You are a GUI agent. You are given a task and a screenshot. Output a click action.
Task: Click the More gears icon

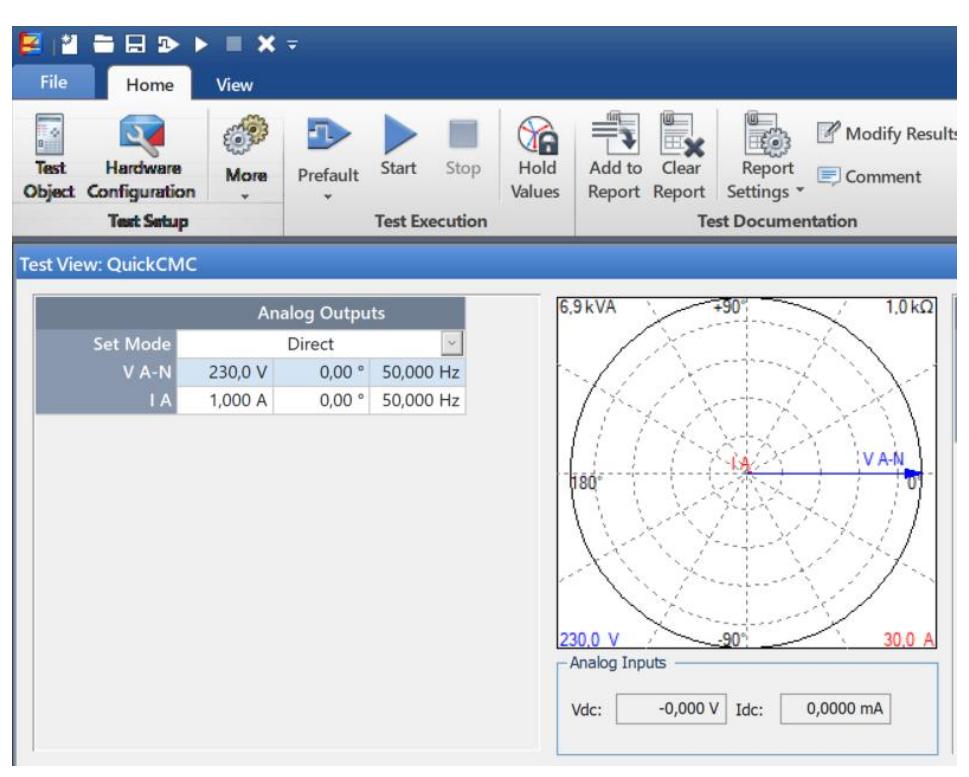246,135
